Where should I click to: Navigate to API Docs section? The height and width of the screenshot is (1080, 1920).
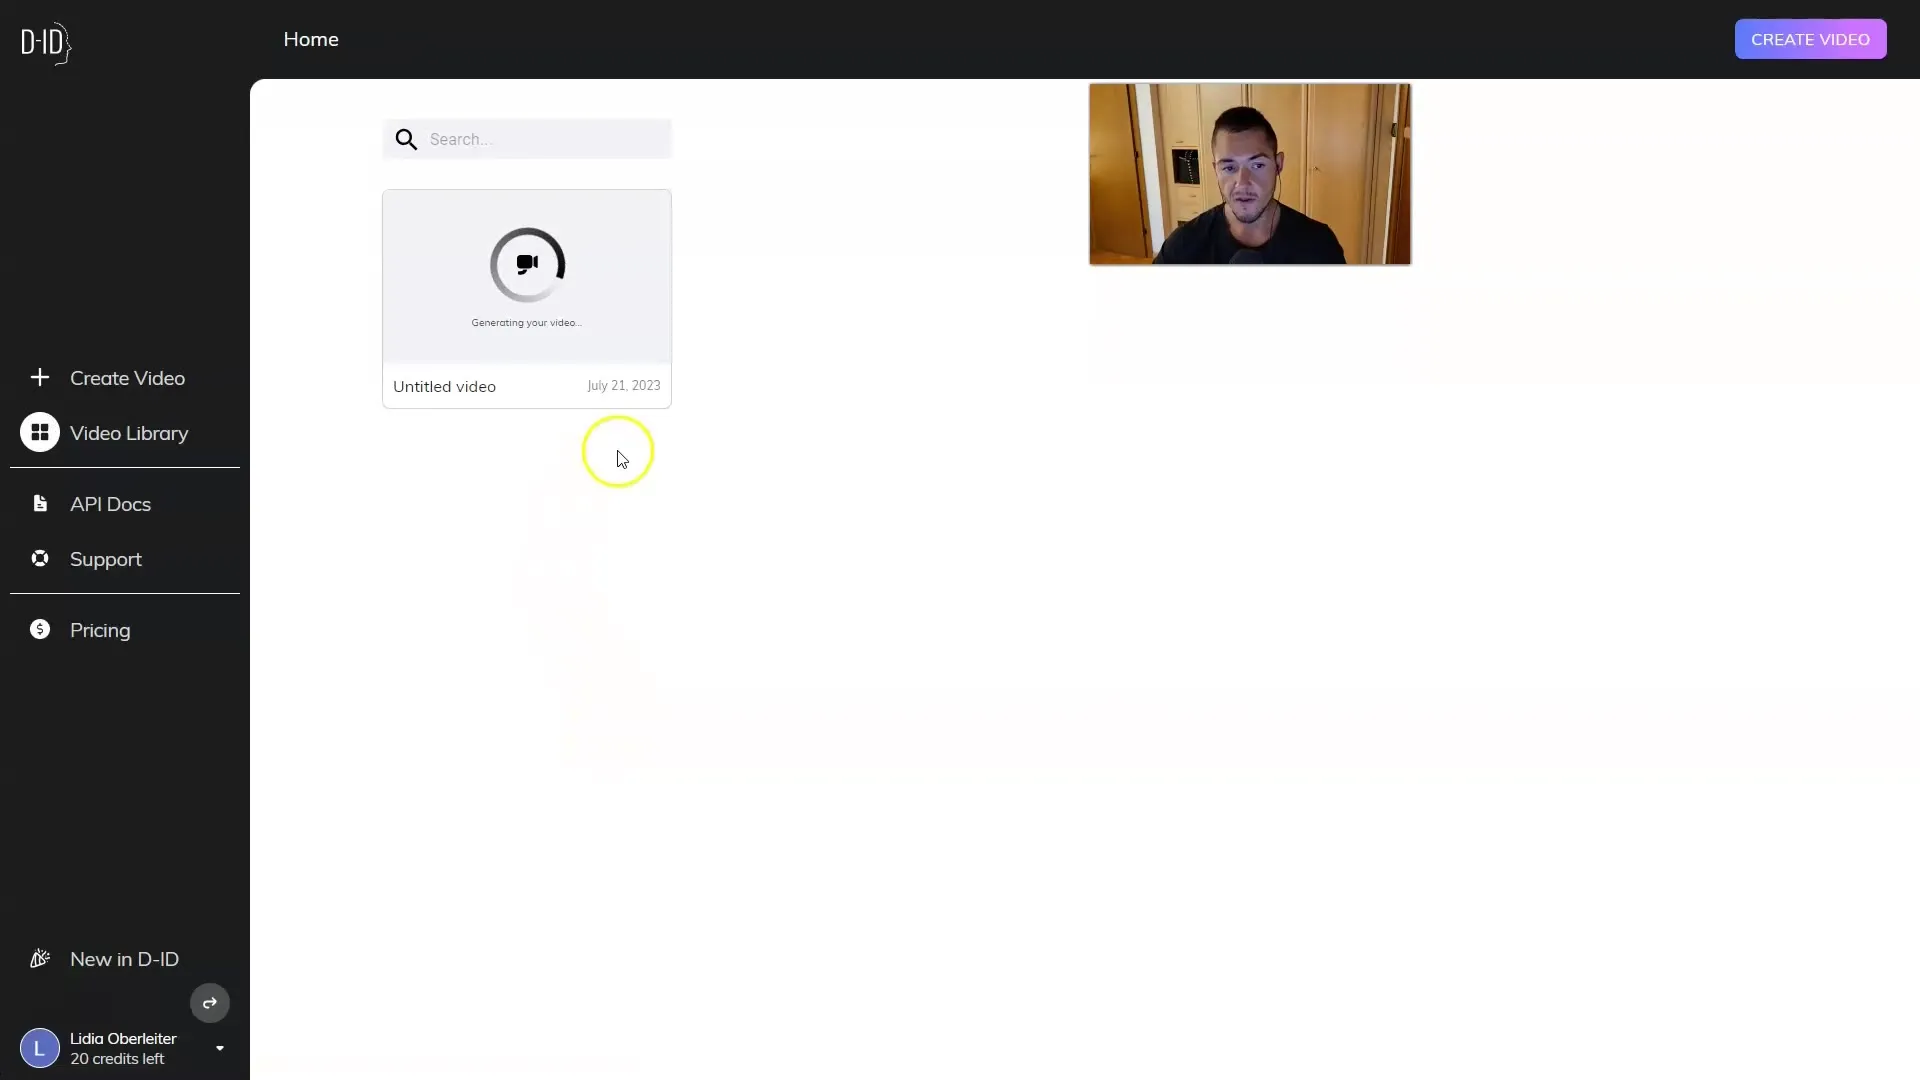pyautogui.click(x=111, y=502)
